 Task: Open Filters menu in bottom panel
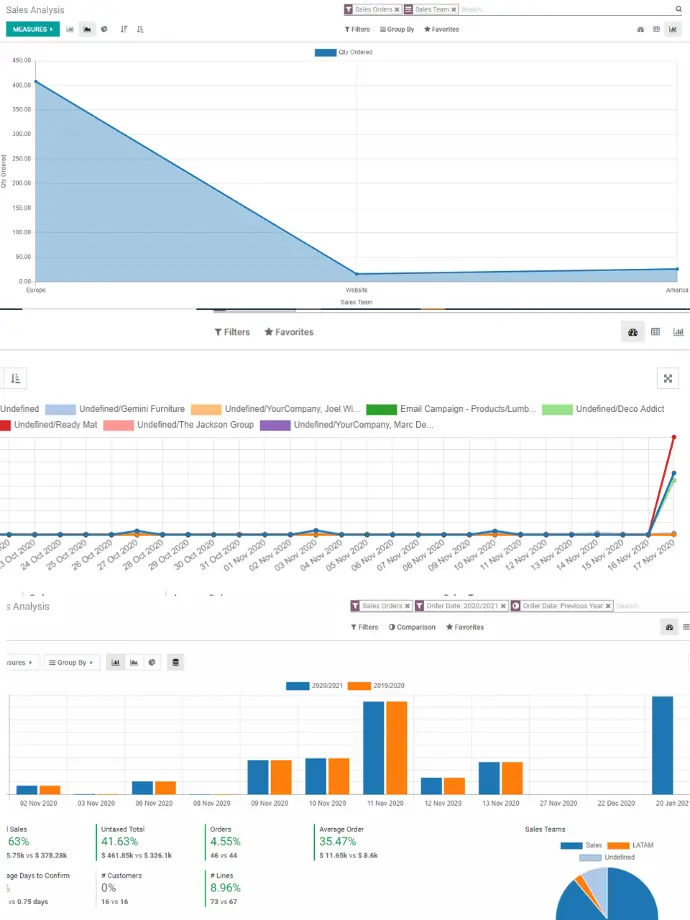(x=364, y=627)
